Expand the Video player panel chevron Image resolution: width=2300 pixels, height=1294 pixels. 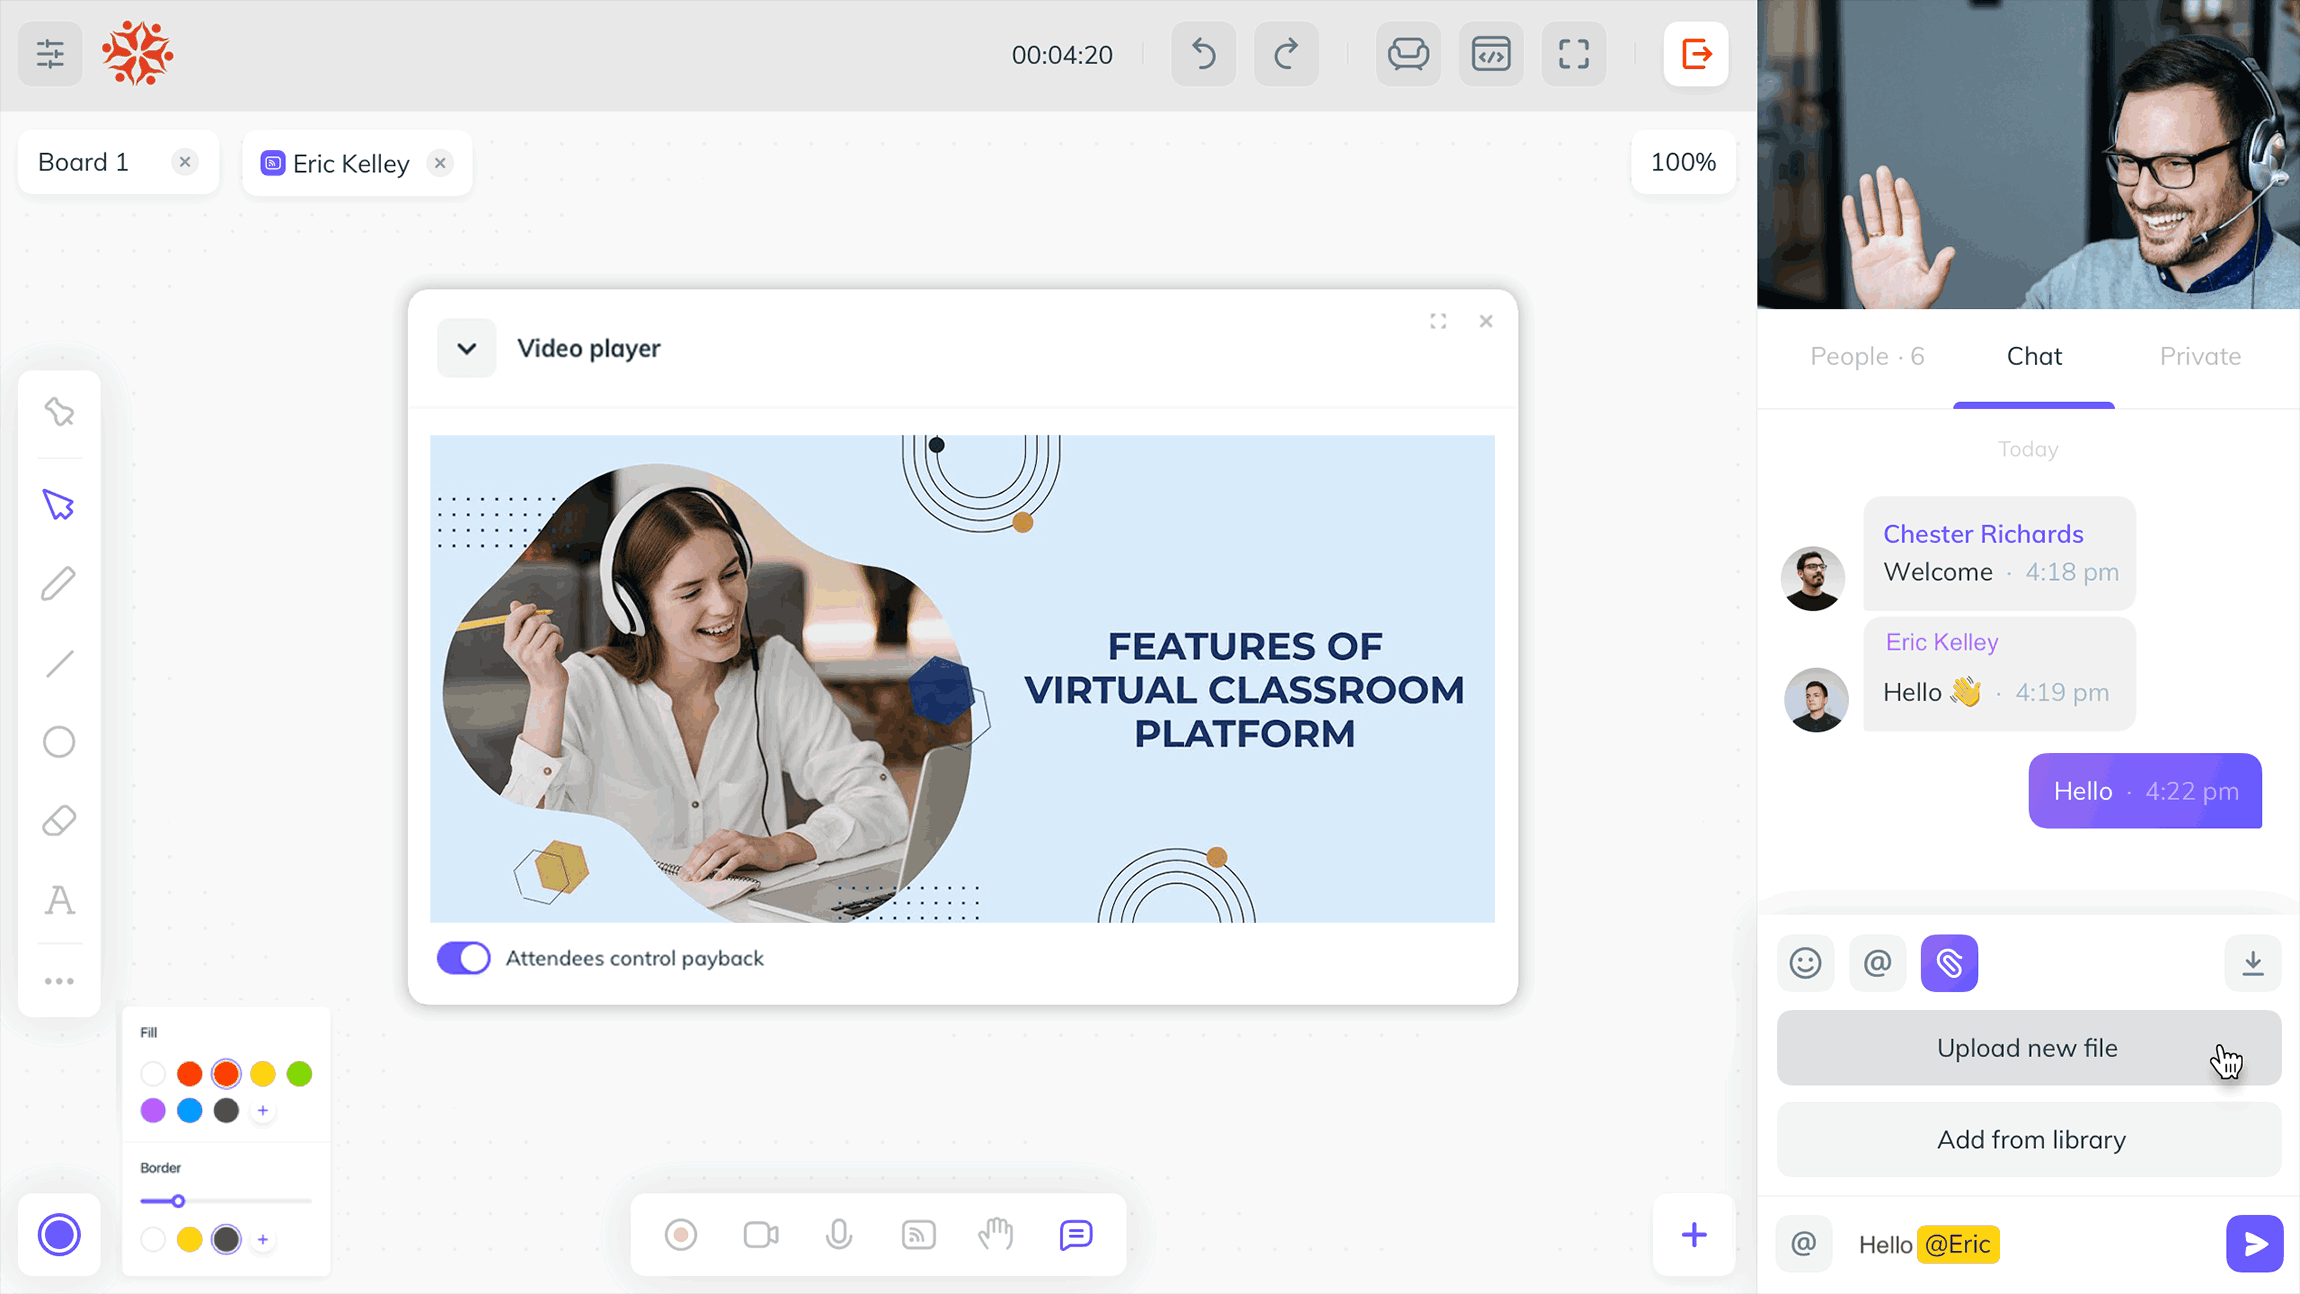[464, 348]
